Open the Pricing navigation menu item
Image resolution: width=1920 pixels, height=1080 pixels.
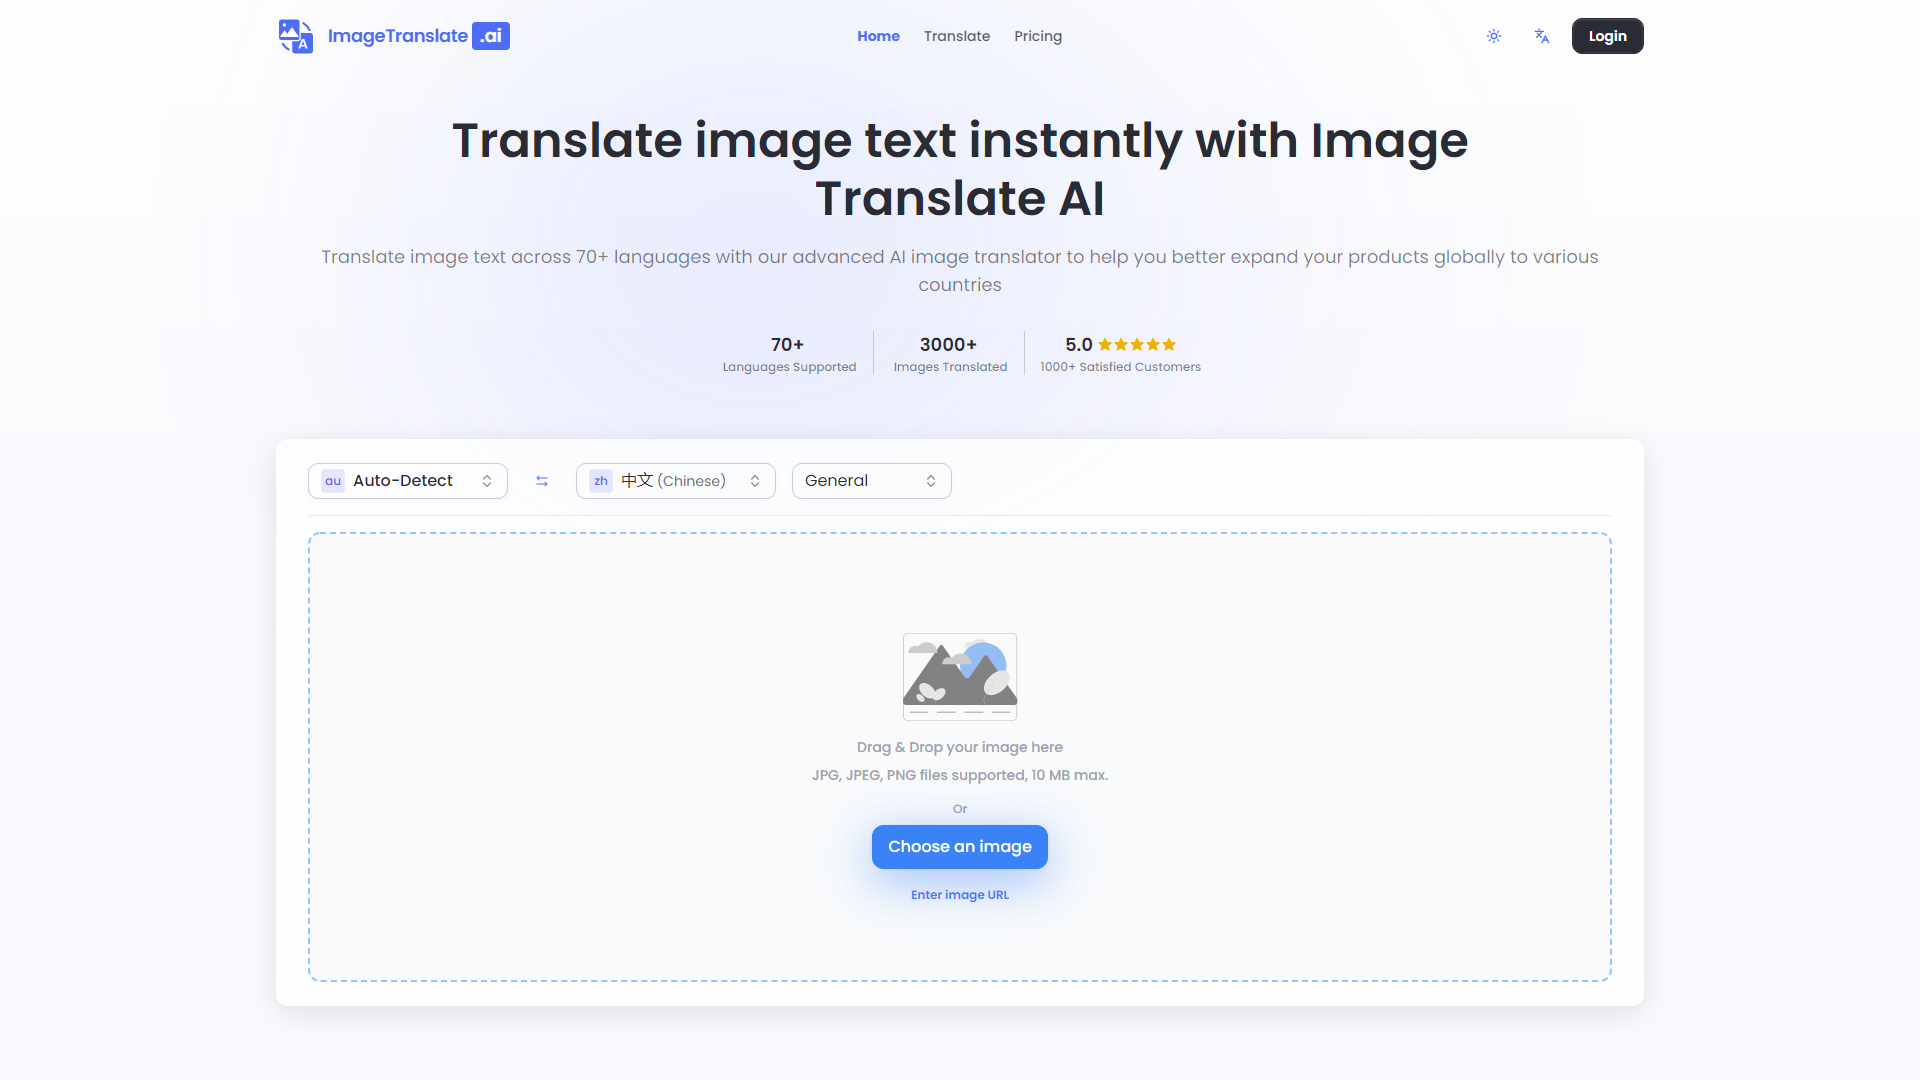pyautogui.click(x=1038, y=36)
